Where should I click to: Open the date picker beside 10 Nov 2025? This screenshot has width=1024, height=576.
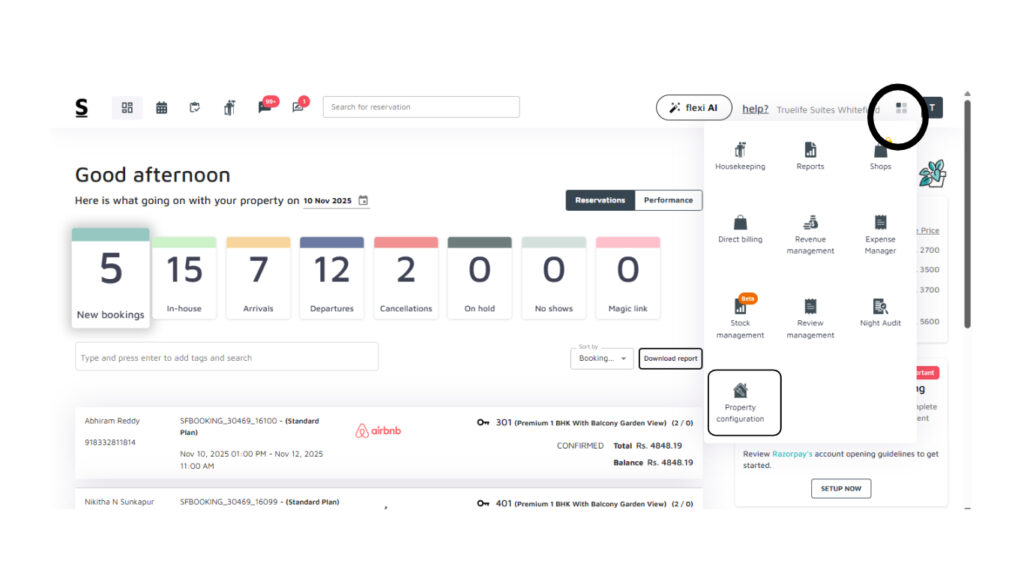pos(363,201)
